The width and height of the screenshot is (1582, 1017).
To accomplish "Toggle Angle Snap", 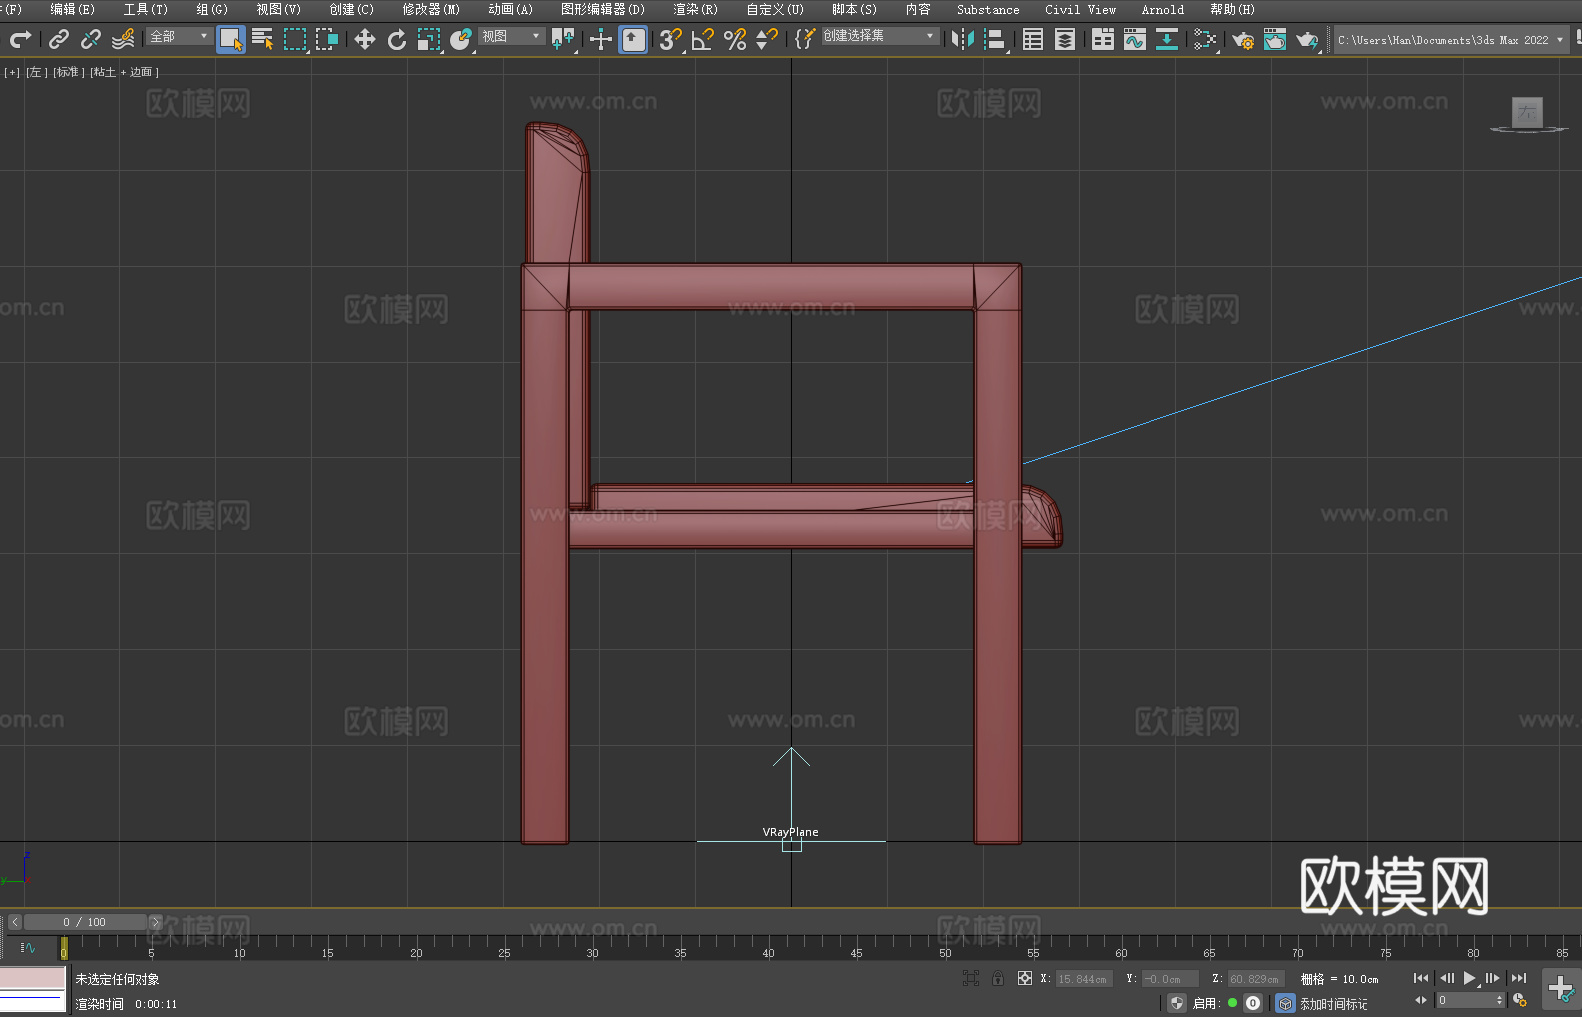I will pos(703,39).
